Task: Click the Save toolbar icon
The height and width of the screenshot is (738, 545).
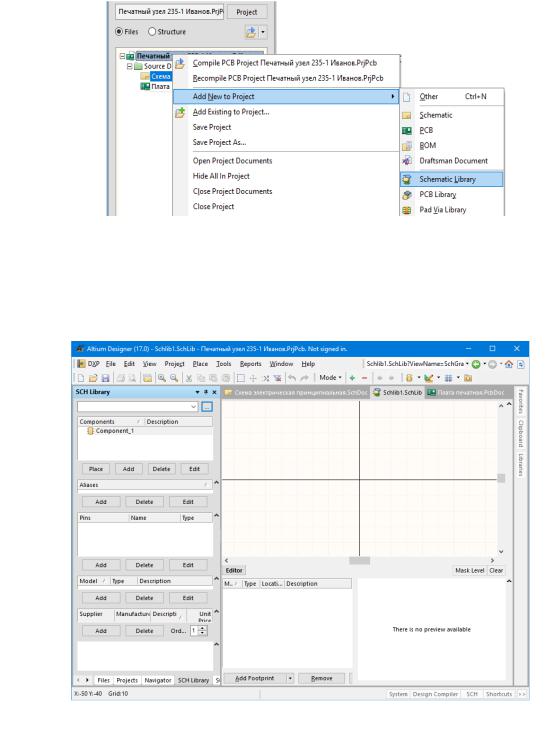Action: tap(105, 378)
